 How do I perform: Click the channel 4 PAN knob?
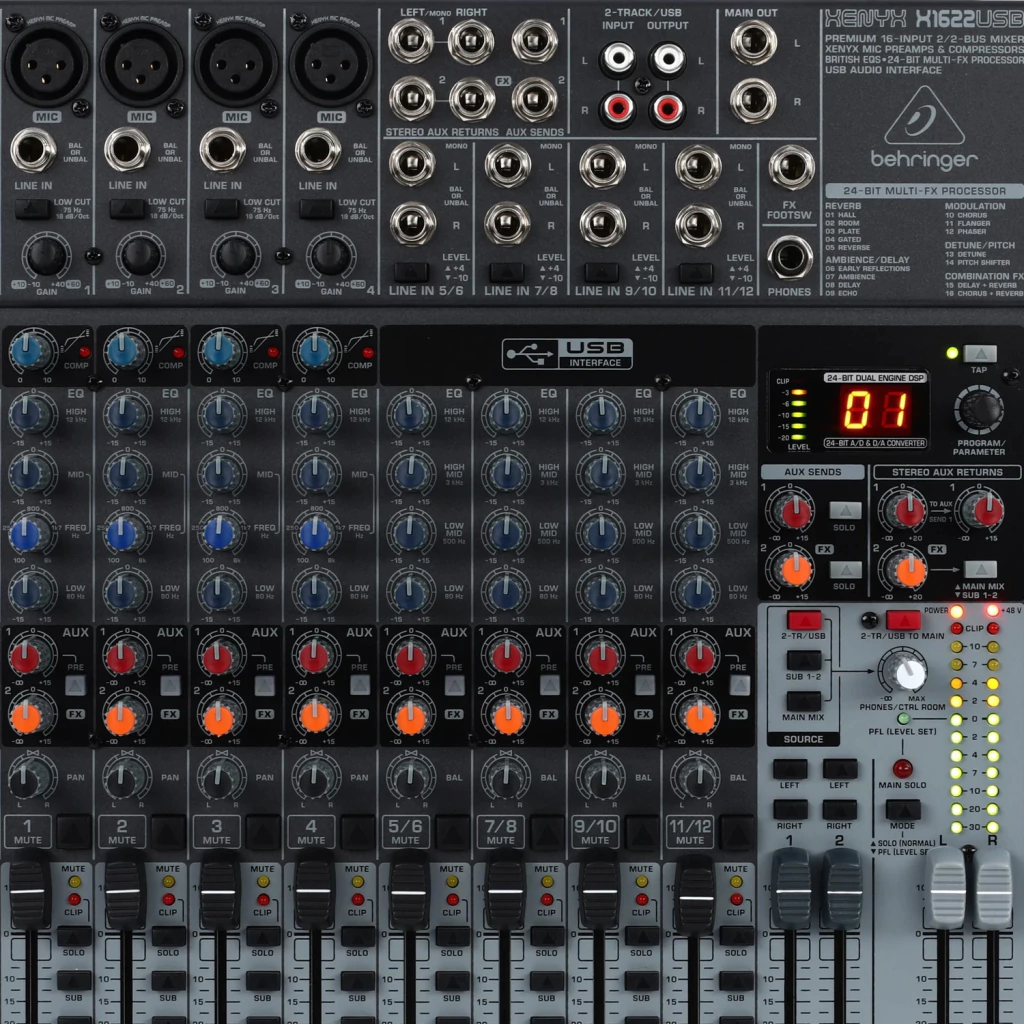[x=314, y=779]
